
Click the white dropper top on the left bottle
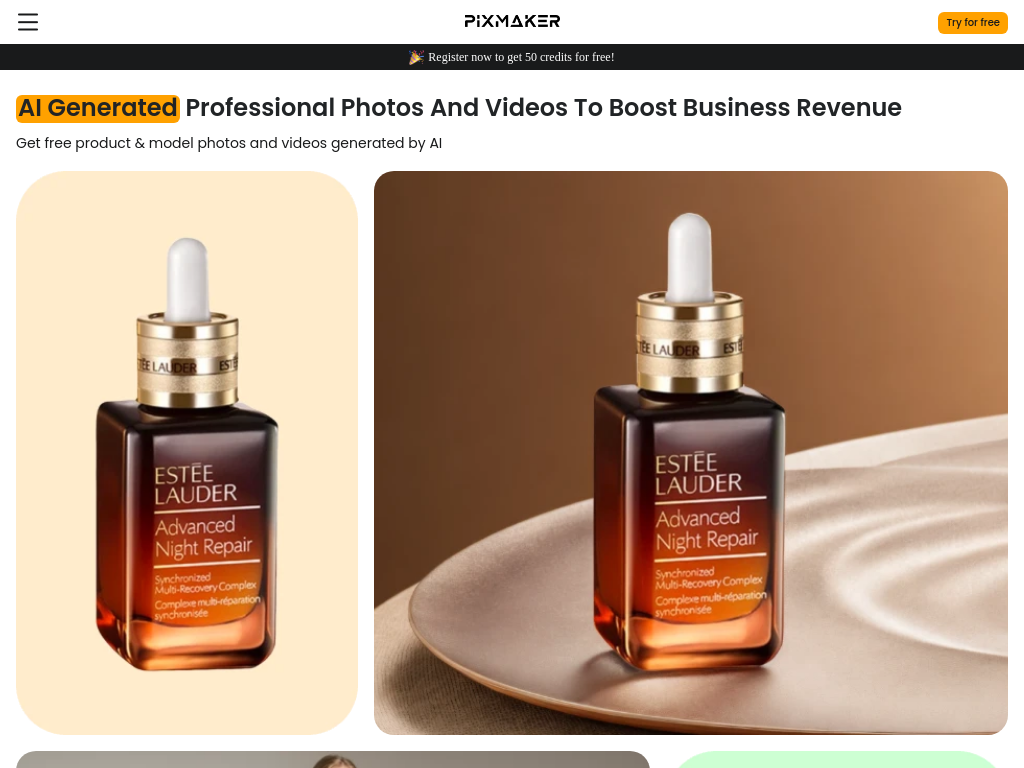coord(187,278)
